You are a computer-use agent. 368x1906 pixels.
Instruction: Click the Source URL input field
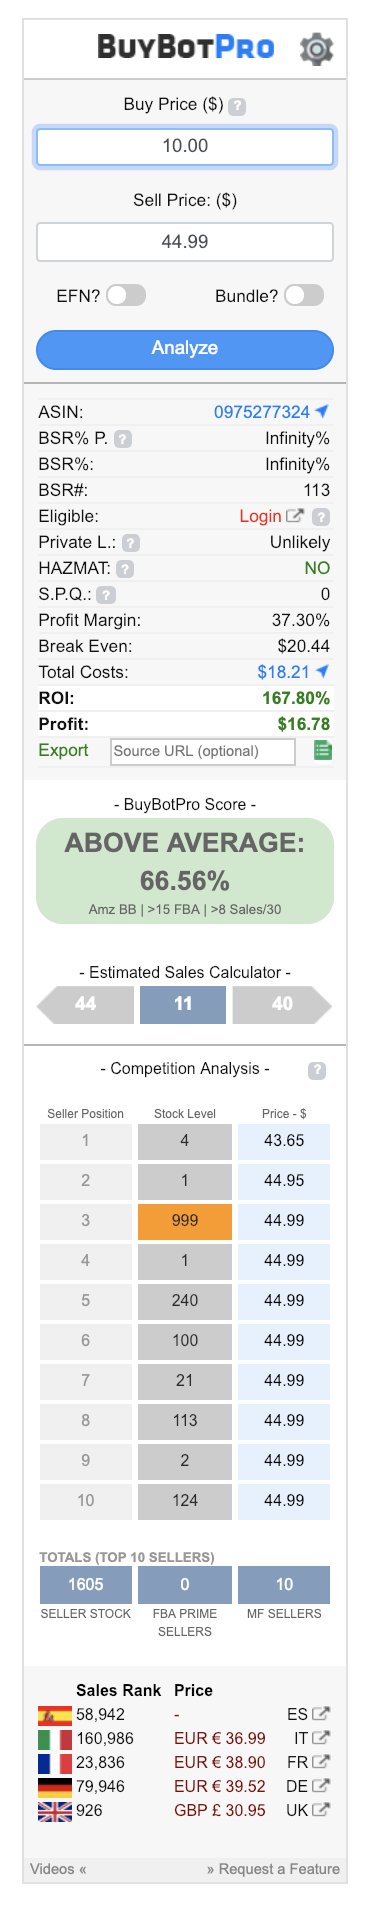tap(203, 751)
